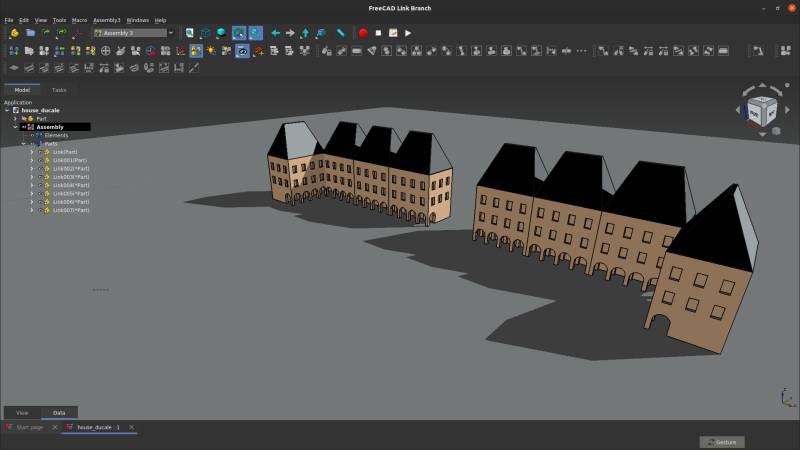This screenshot has height=450, width=800.
Task: Click the Gesture navigation style button
Action: (721, 442)
